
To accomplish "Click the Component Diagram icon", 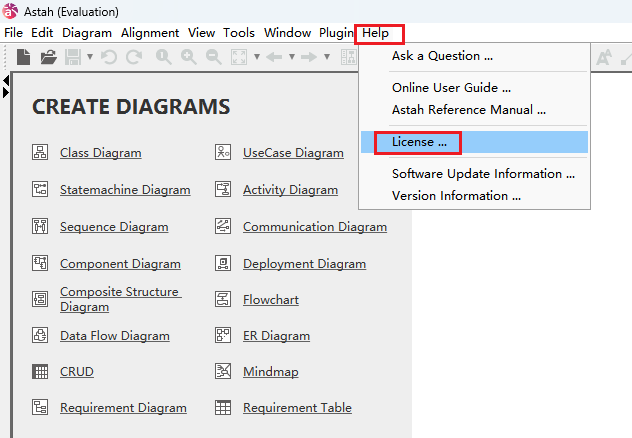I will (40, 263).
